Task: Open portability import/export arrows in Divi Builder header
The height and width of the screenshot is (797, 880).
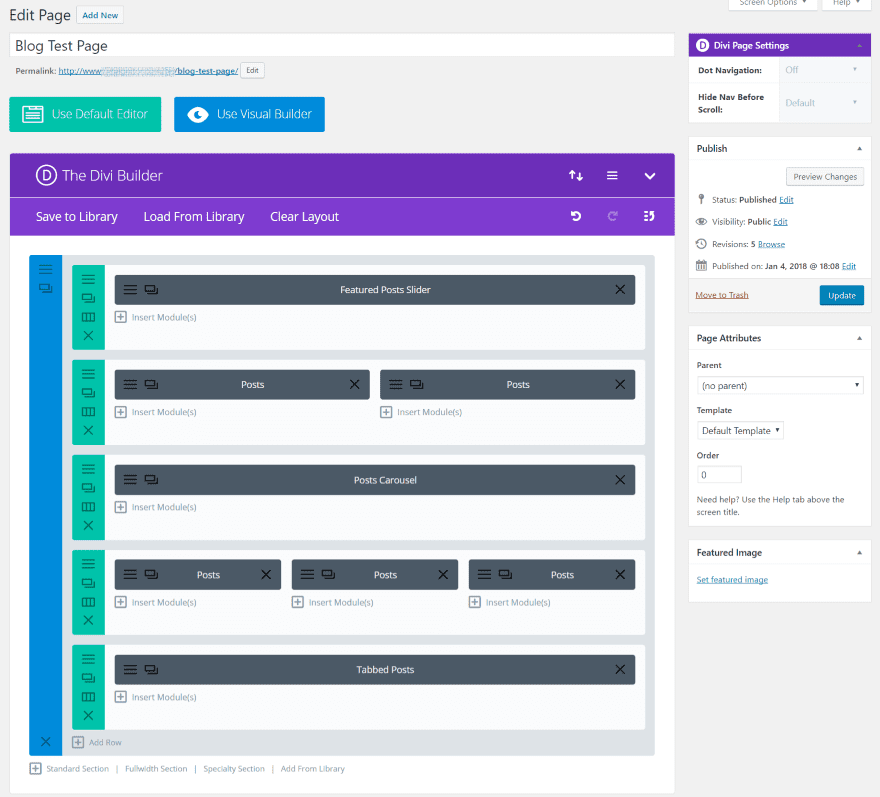Action: point(576,176)
